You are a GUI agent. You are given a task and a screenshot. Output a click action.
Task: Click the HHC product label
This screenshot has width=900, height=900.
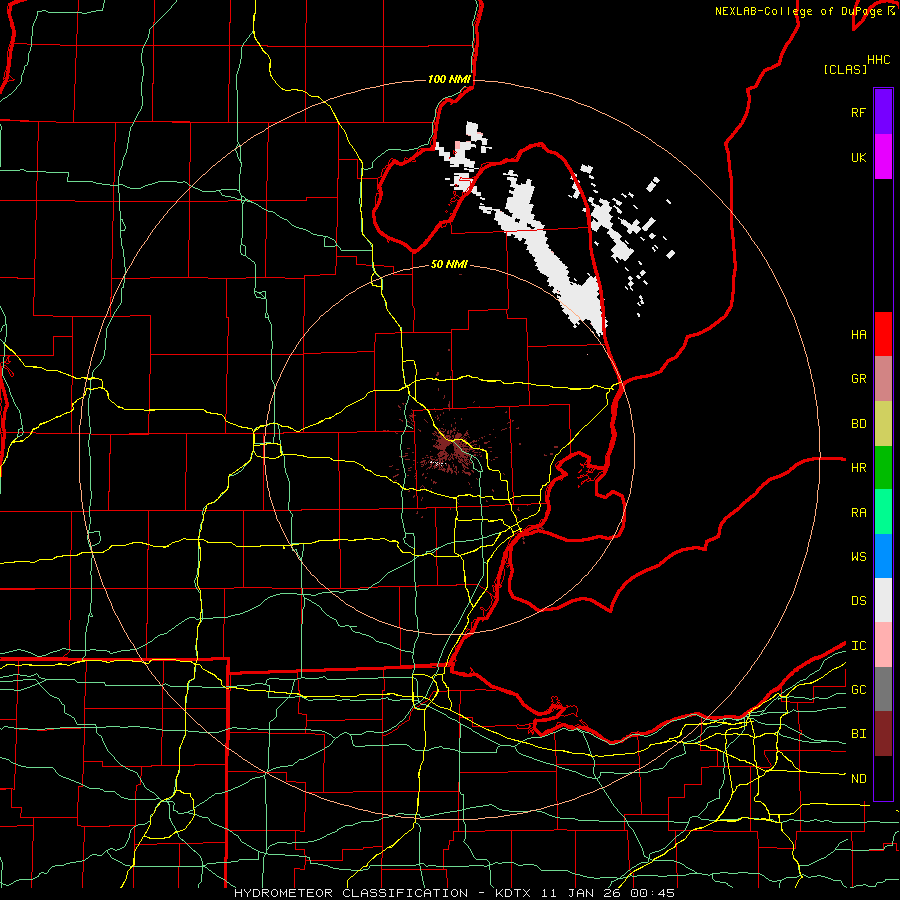(x=879, y=60)
